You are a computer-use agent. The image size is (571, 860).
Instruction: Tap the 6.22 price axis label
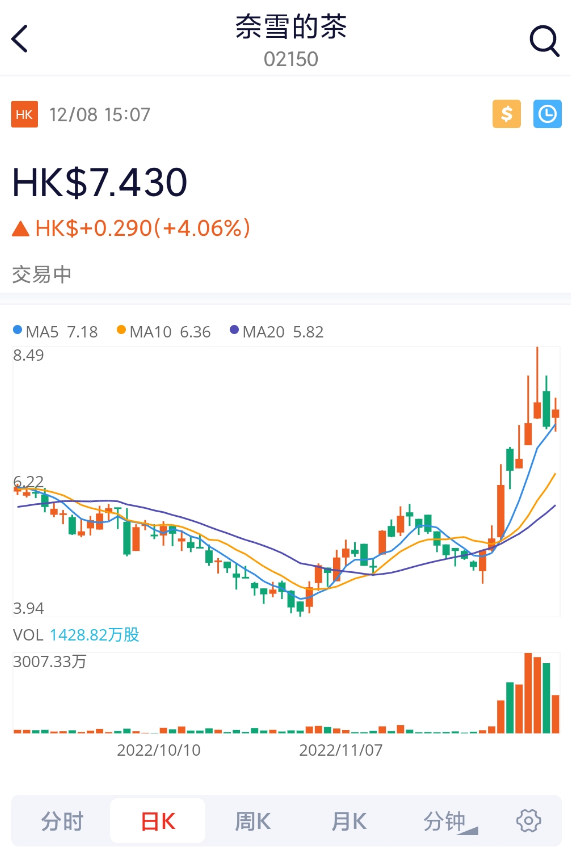tap(28, 482)
